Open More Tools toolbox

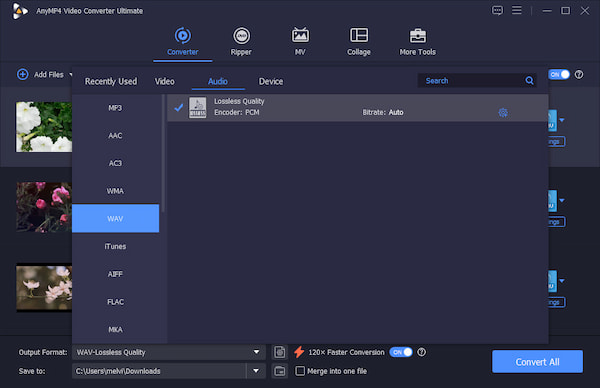point(417,42)
